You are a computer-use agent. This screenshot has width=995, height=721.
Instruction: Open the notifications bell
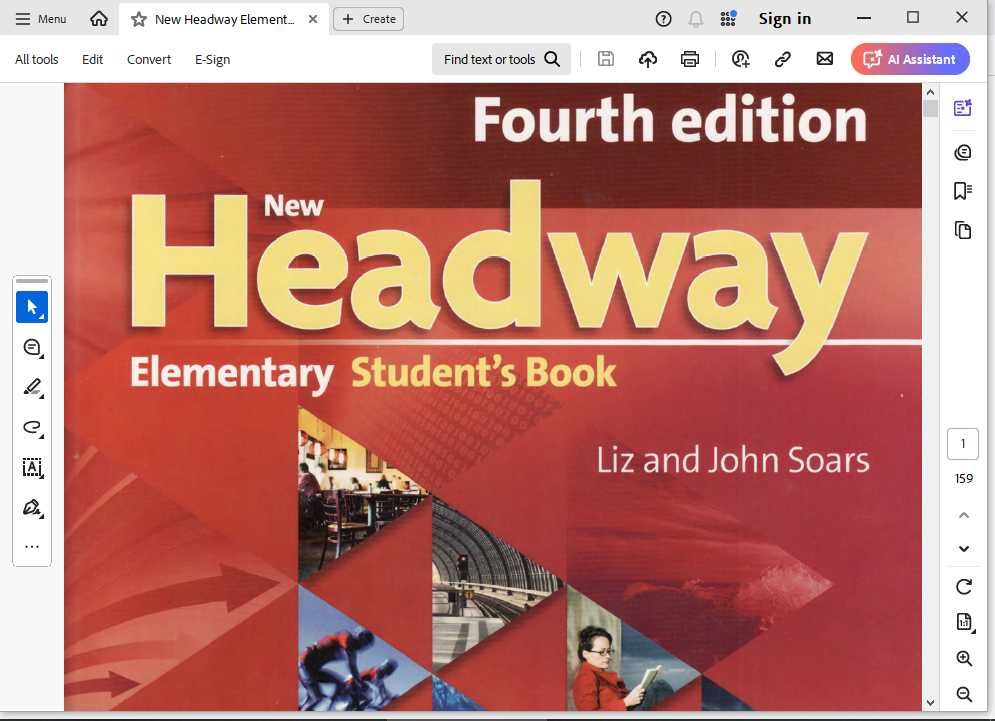click(x=695, y=19)
